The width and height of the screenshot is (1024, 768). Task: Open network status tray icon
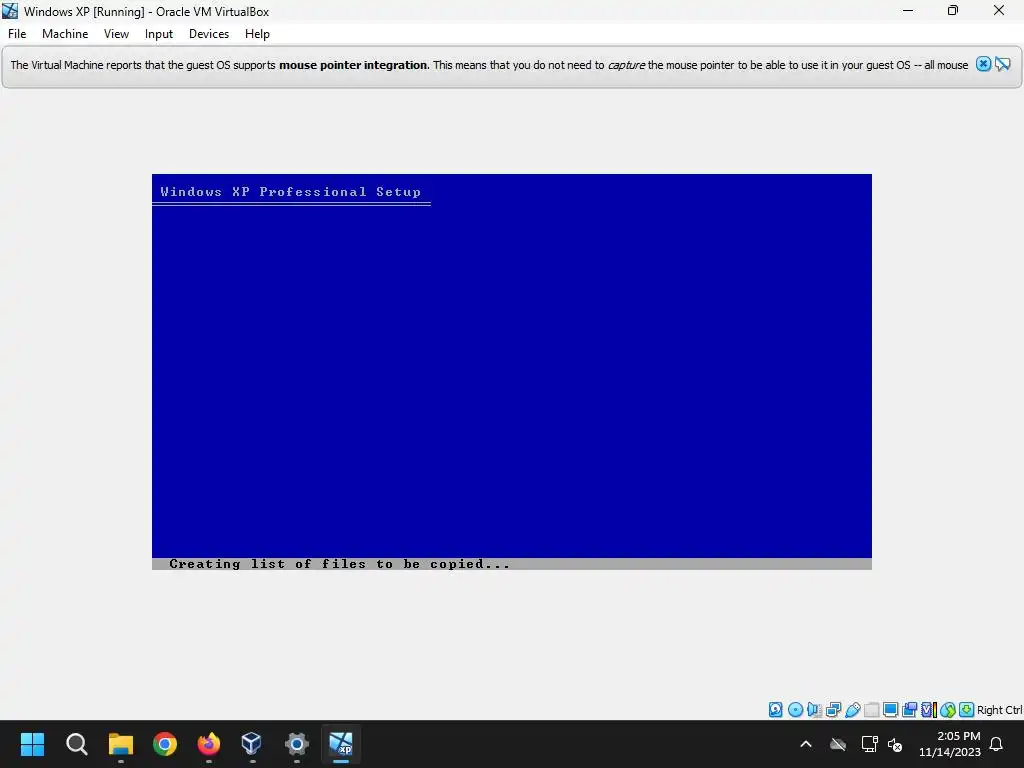(869, 744)
